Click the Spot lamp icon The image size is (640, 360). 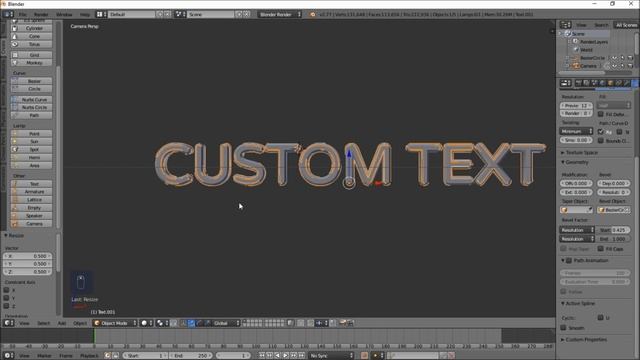tap(15, 149)
